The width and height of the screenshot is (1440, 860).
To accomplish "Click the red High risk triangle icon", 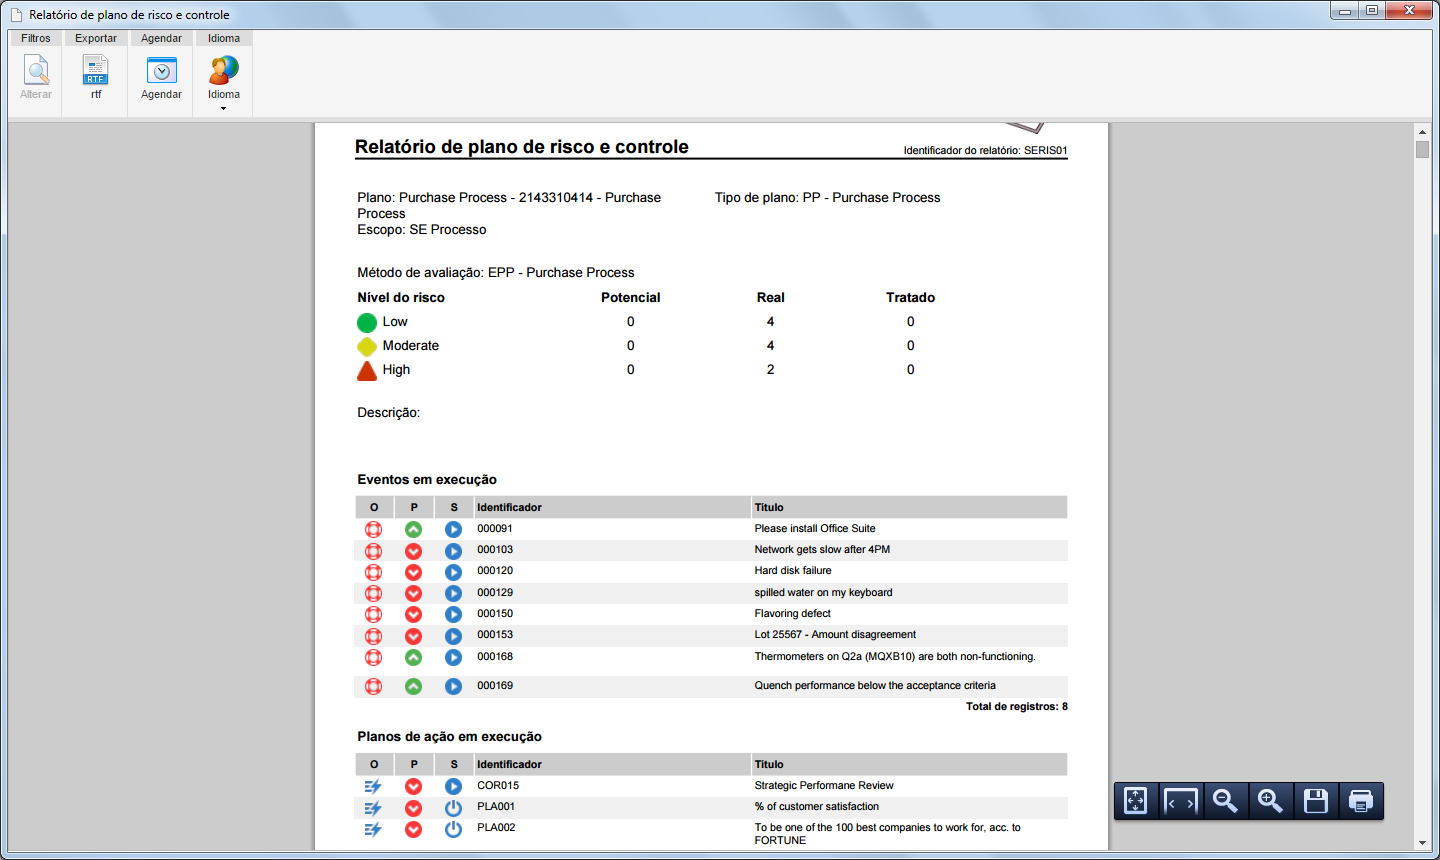I will 367,371.
